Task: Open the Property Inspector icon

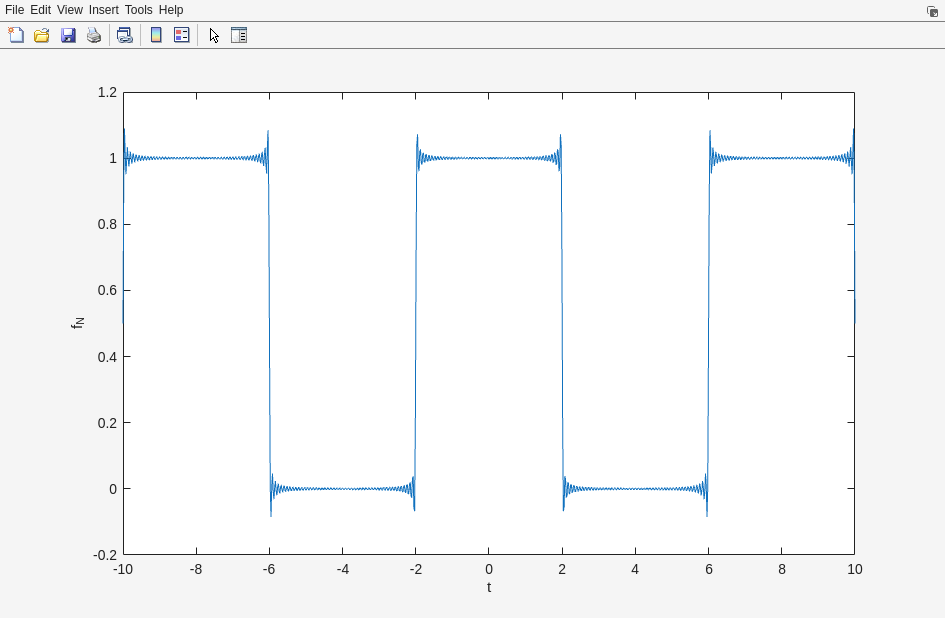Action: (239, 35)
